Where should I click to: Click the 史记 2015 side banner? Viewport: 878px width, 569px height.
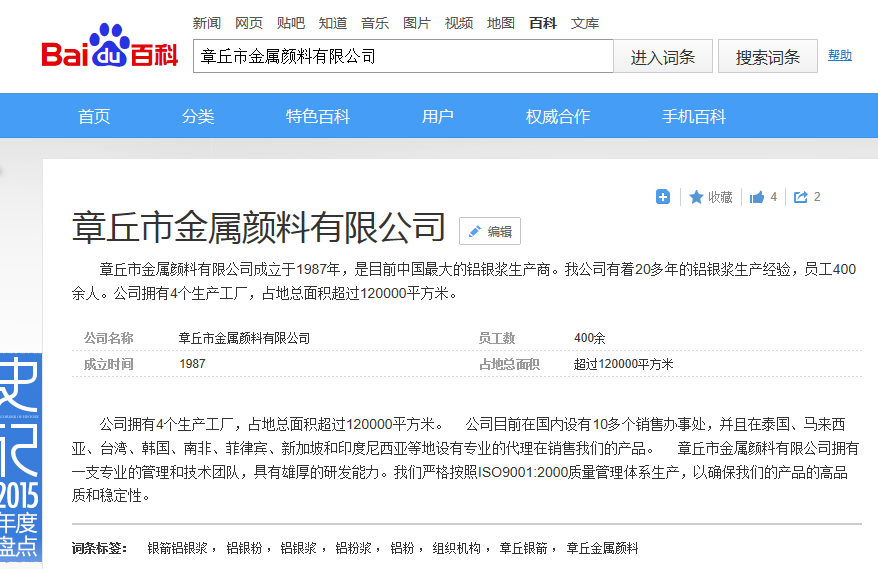coord(20,455)
